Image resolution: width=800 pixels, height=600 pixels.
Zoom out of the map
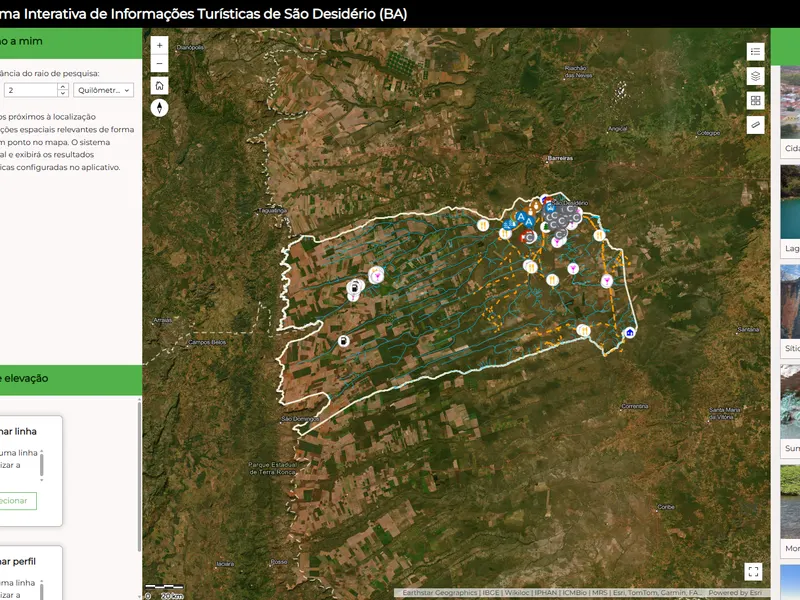click(x=159, y=64)
